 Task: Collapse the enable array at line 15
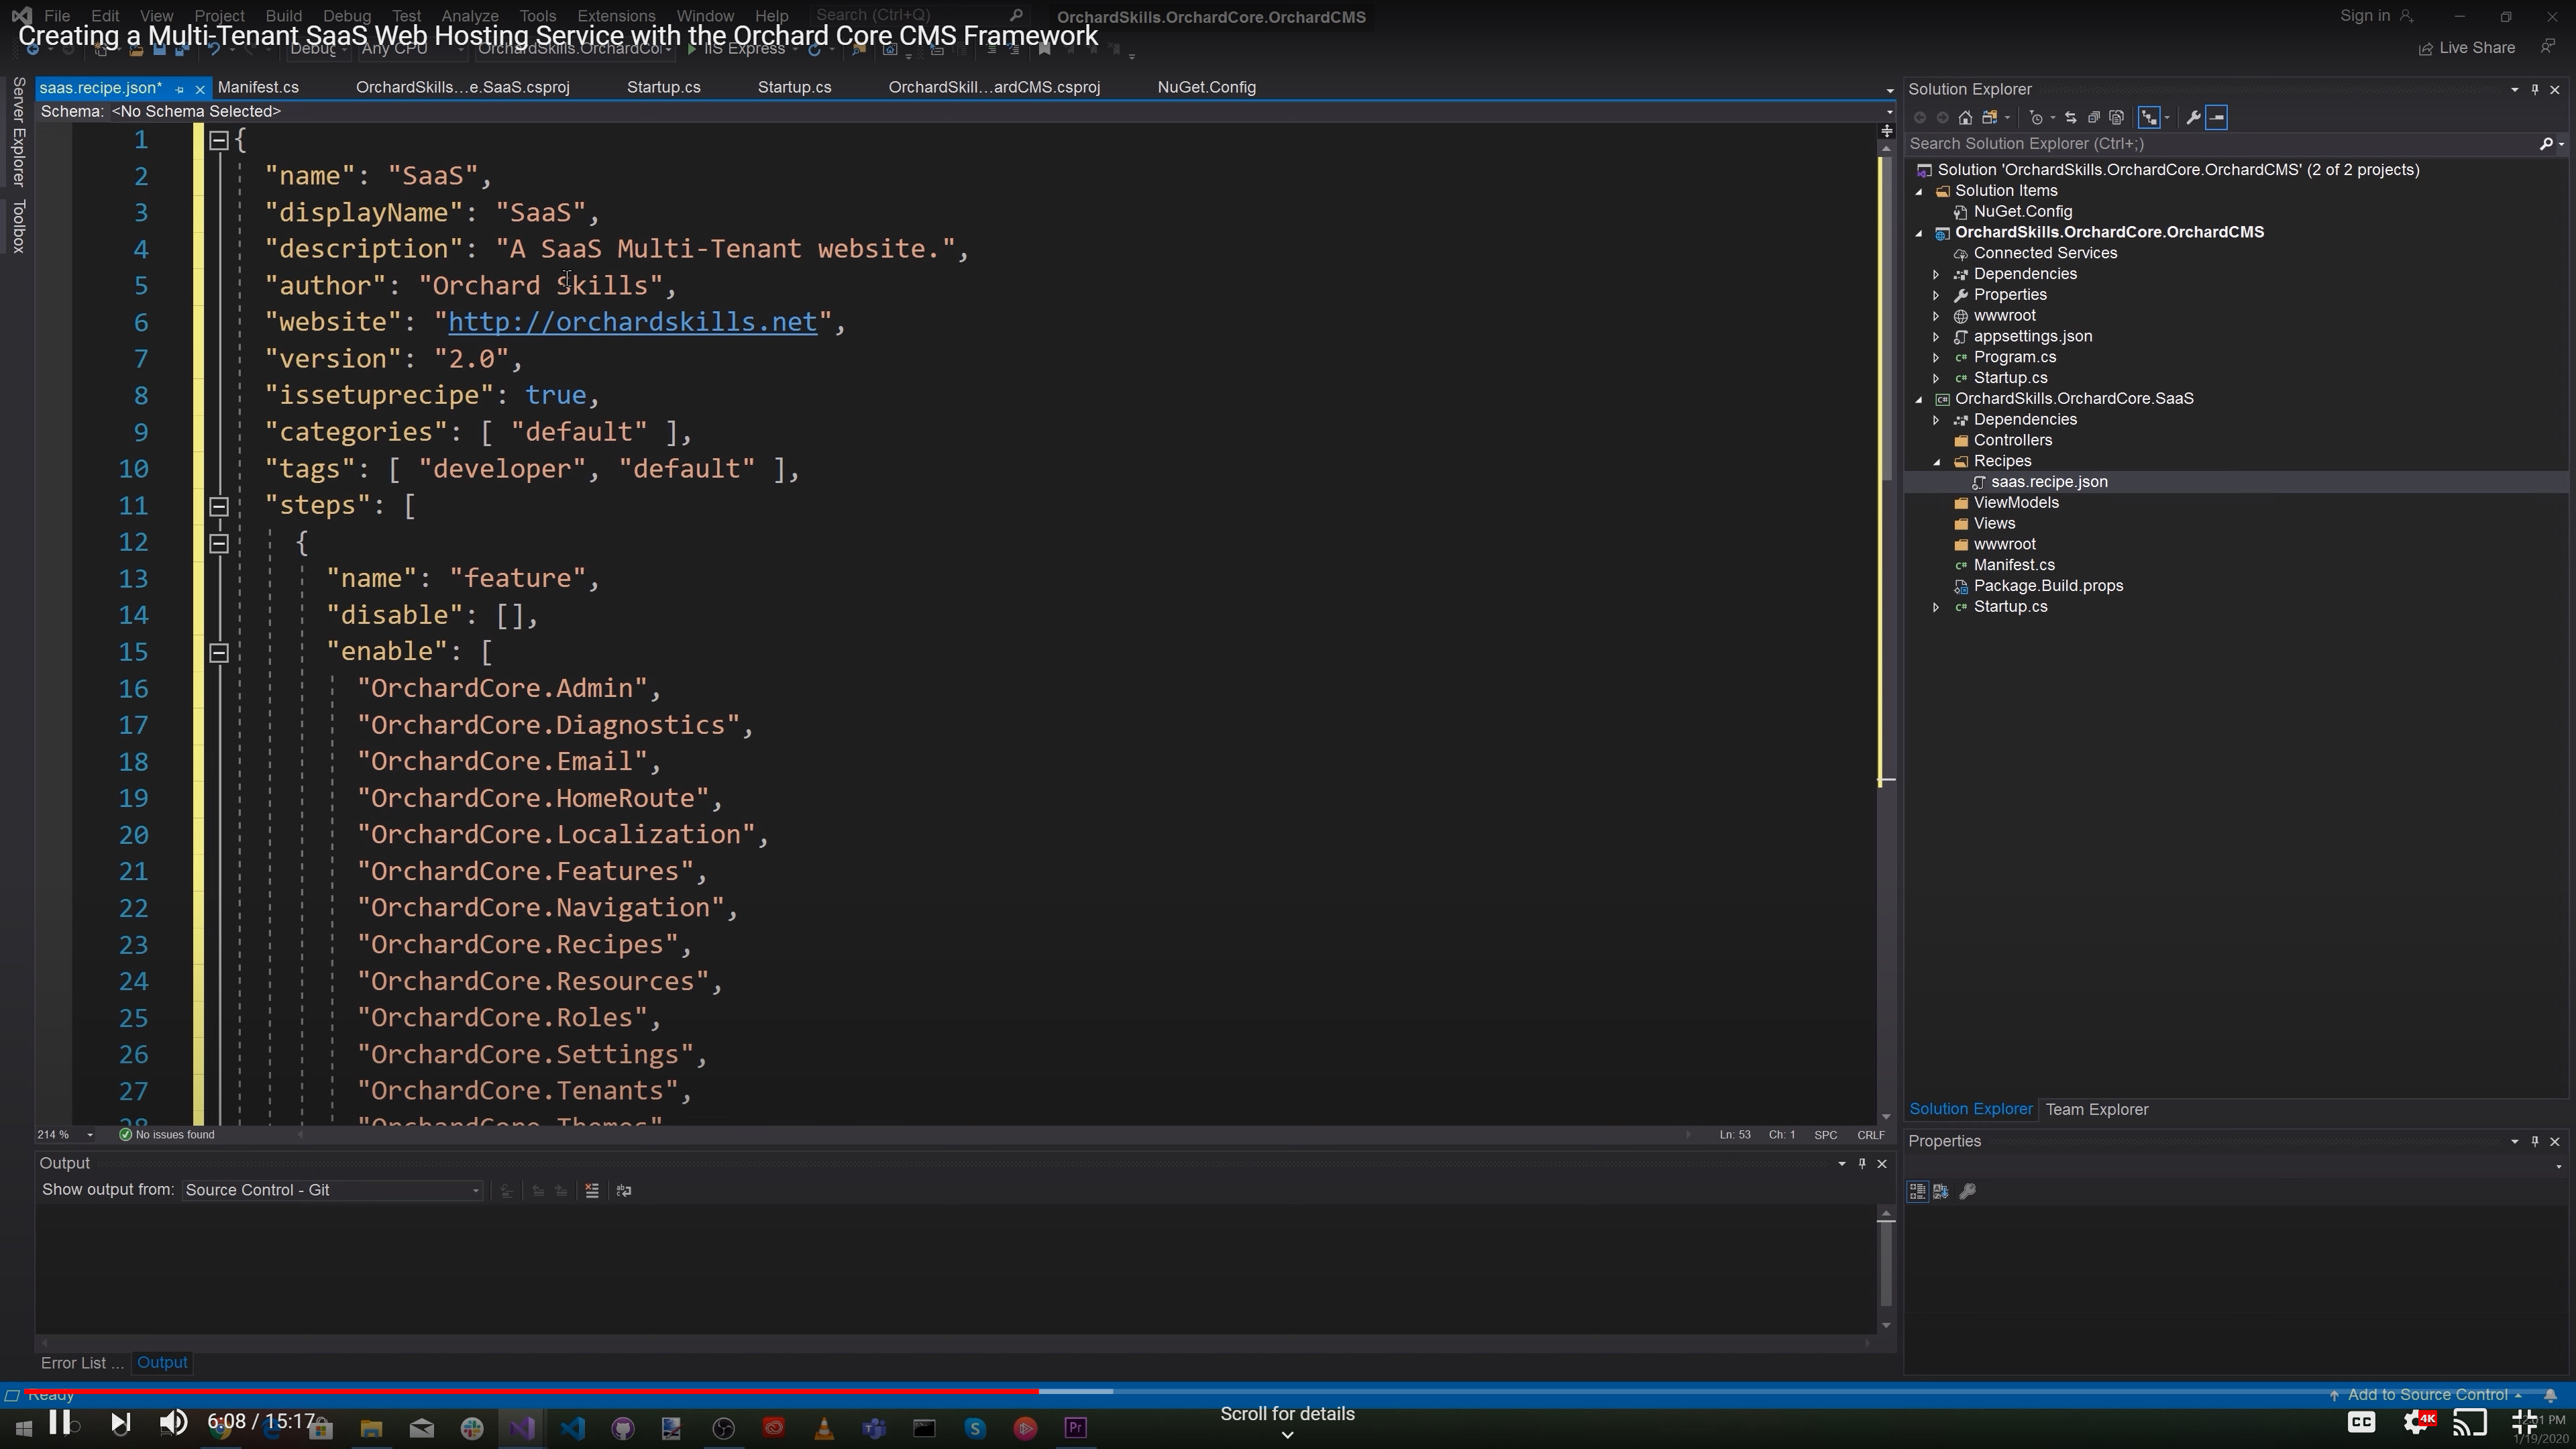pos(219,653)
